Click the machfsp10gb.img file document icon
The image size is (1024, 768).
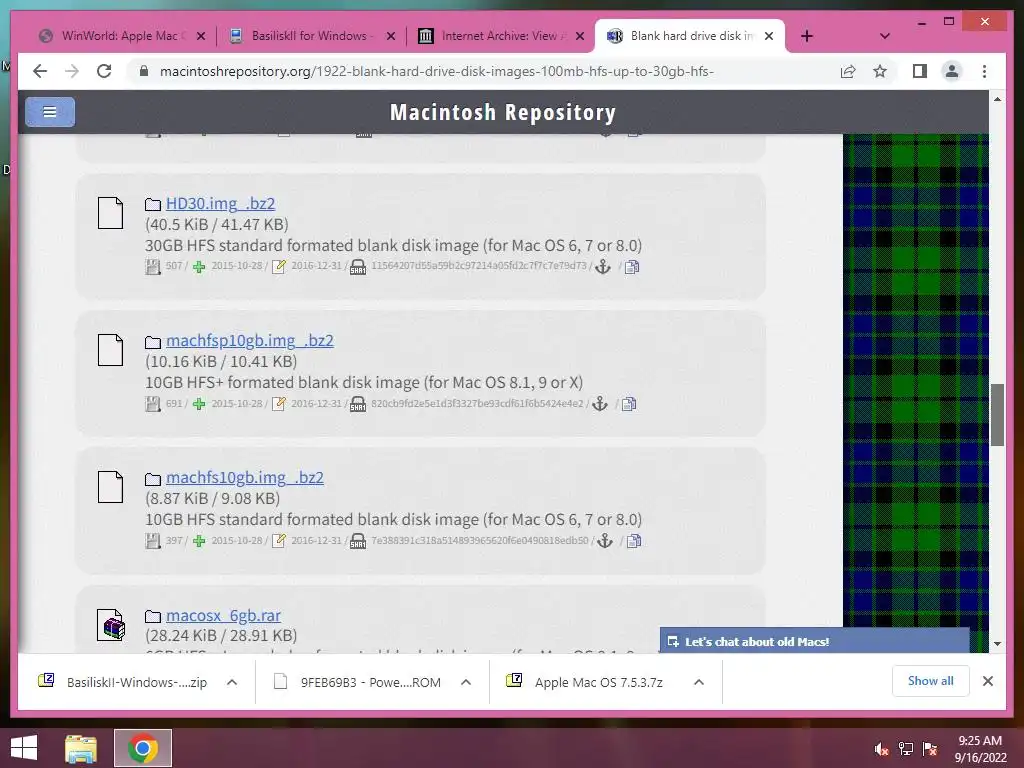pyautogui.click(x=110, y=350)
